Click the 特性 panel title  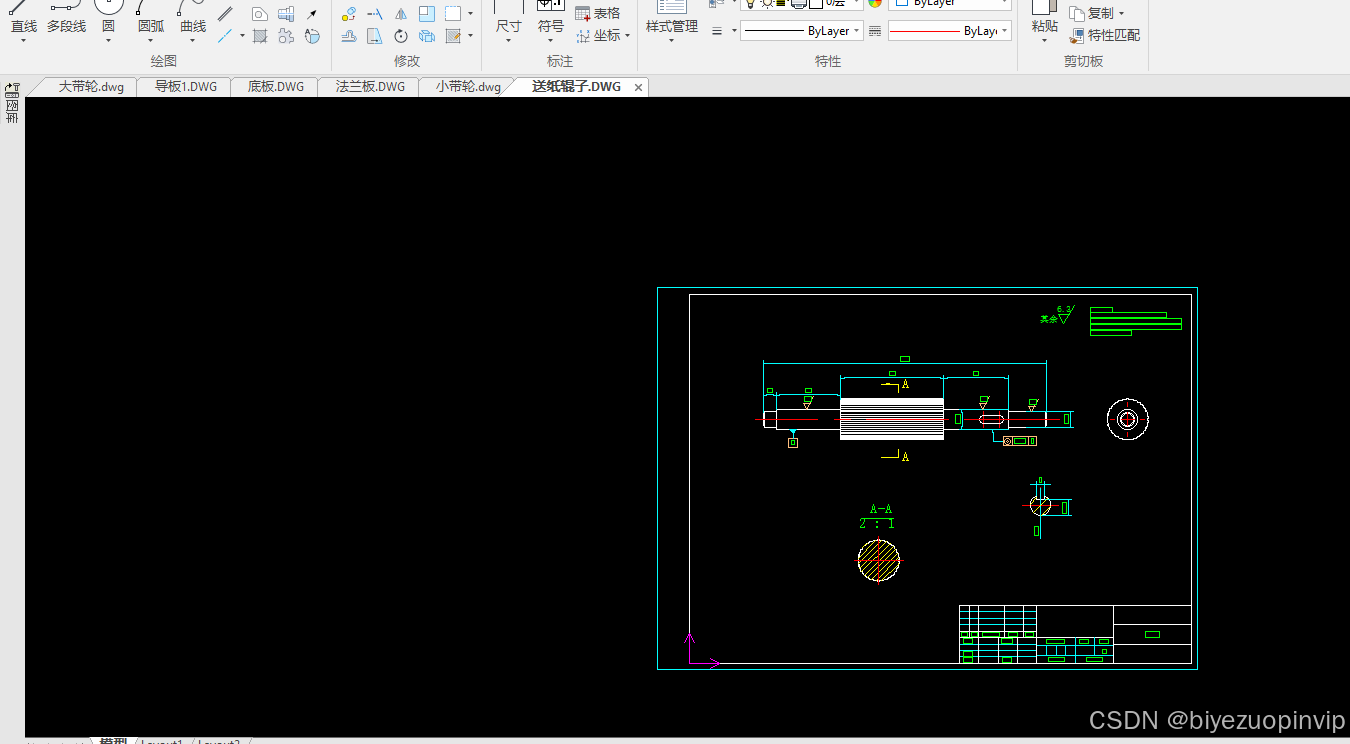click(x=828, y=61)
